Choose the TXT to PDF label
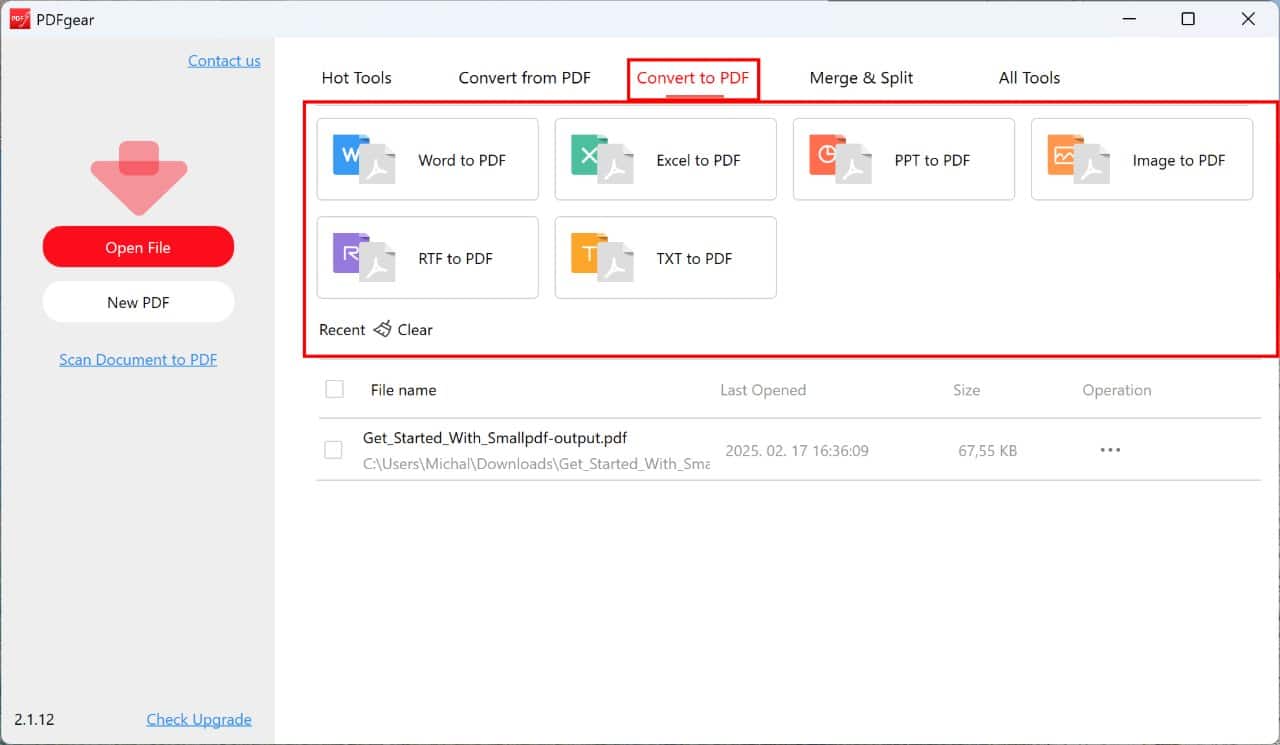1280x745 pixels. [694, 258]
